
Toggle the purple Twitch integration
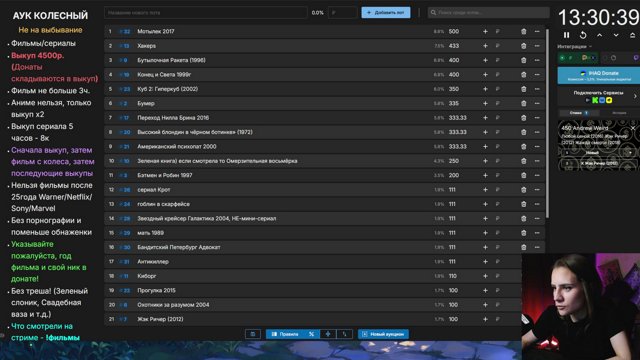[x=636, y=58]
